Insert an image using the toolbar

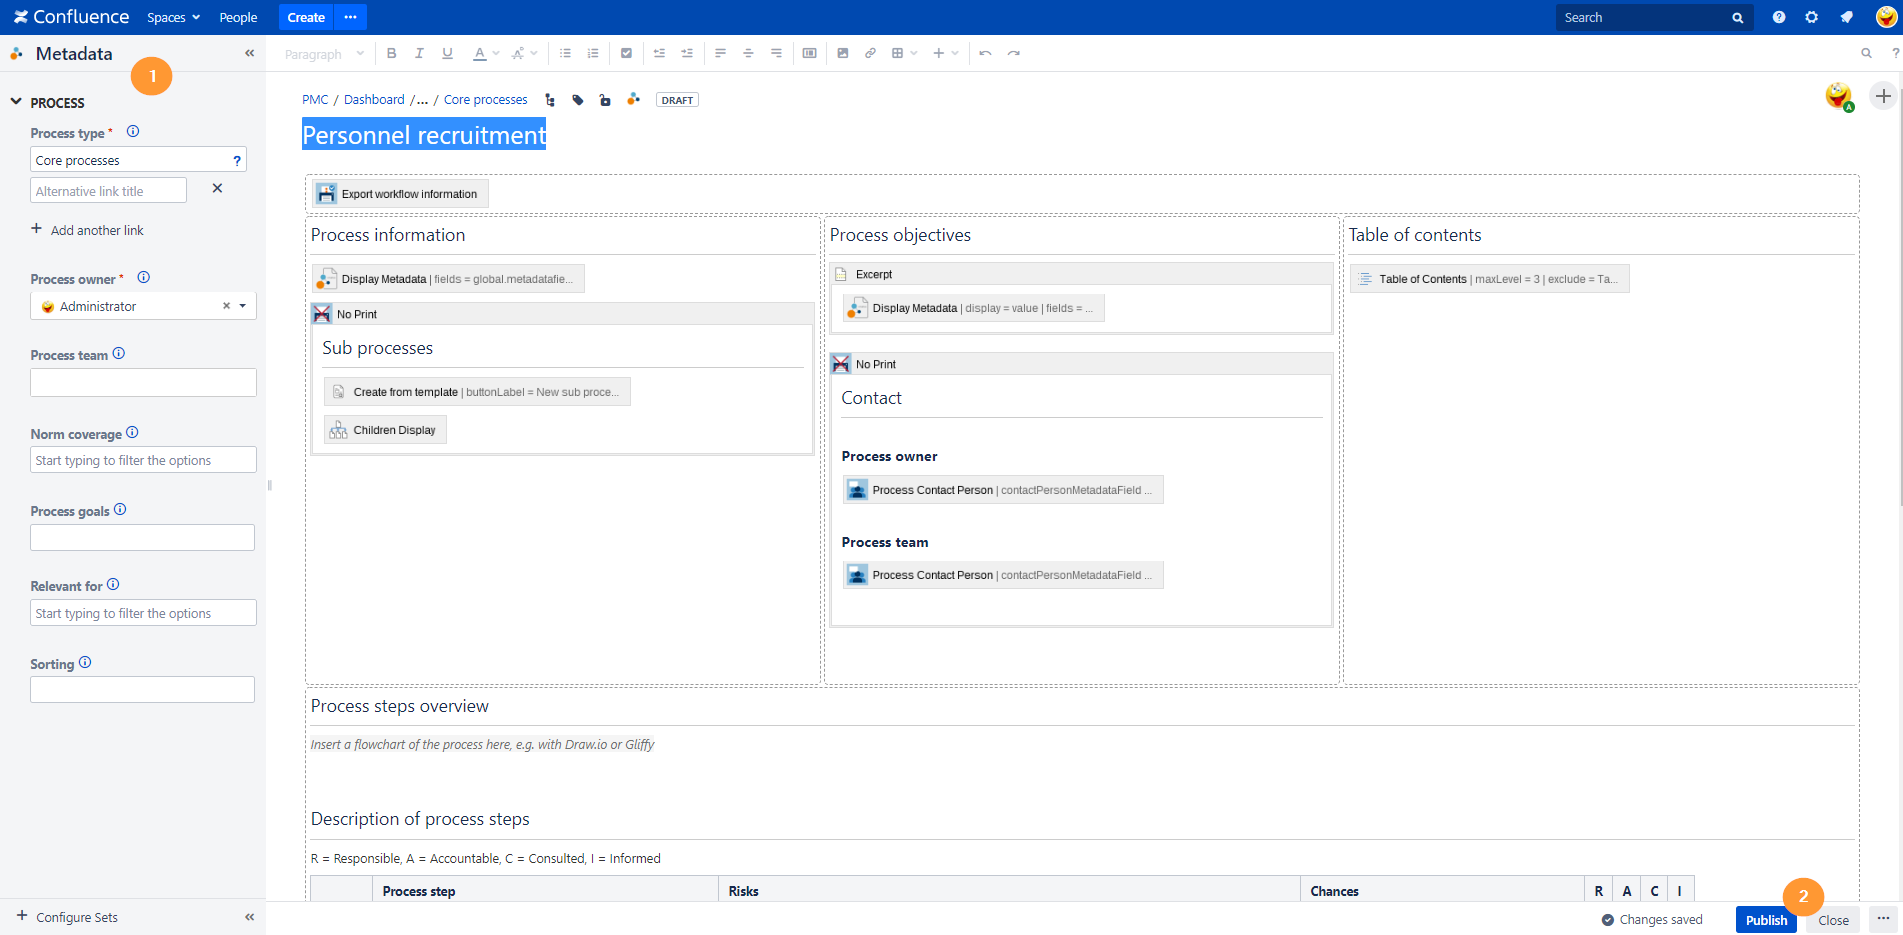pos(843,53)
